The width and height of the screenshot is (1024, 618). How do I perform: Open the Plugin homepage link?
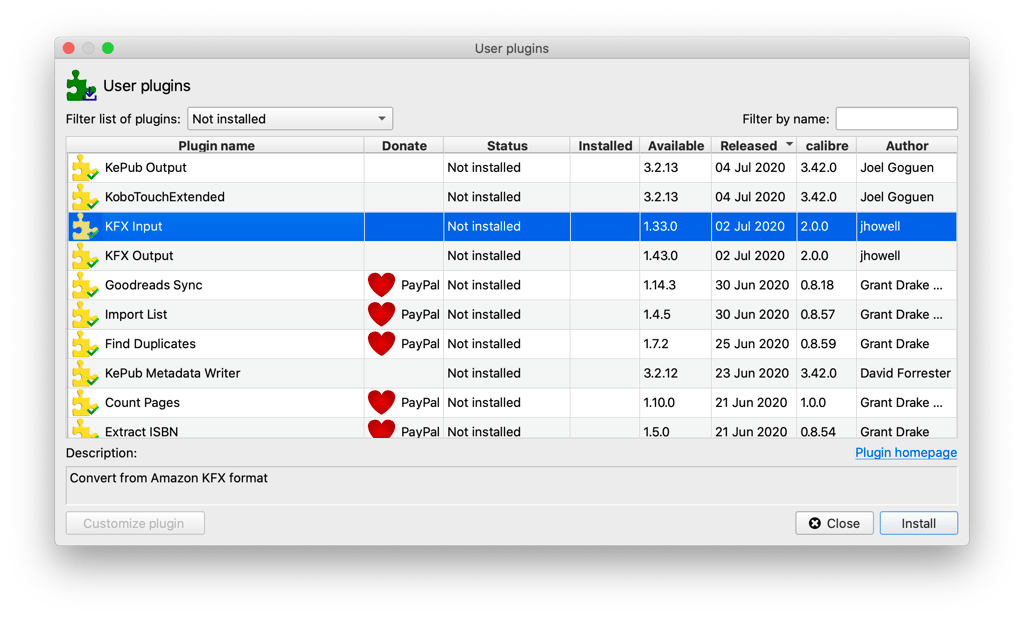(x=905, y=453)
